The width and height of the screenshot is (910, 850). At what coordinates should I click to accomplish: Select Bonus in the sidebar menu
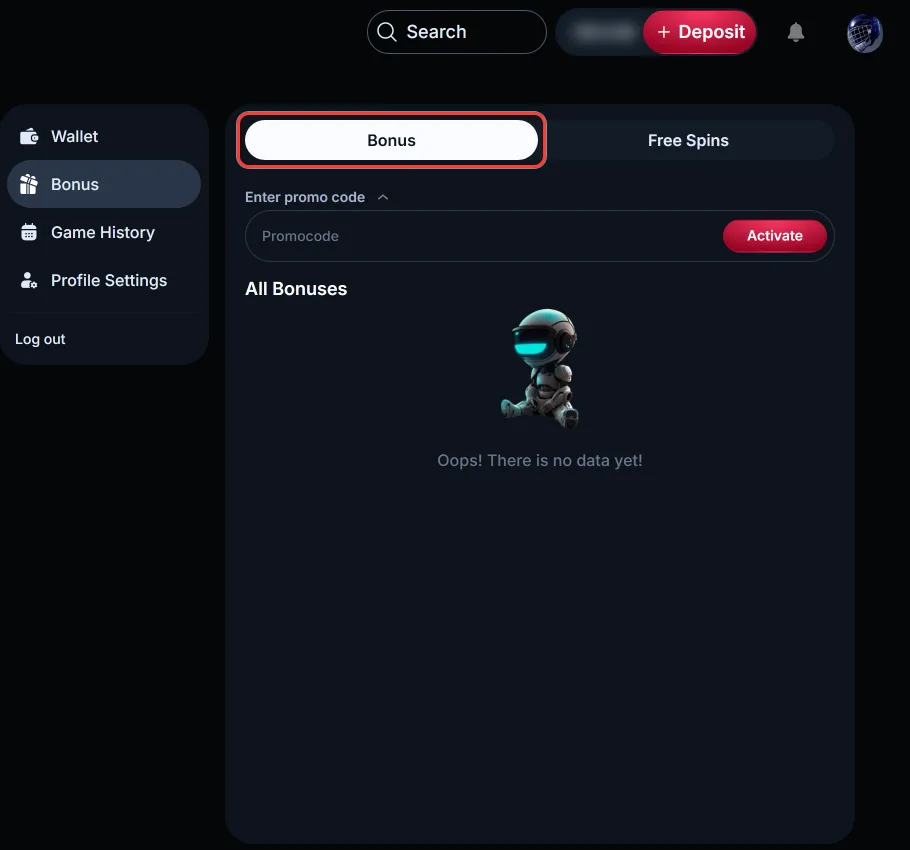pyautogui.click(x=104, y=184)
